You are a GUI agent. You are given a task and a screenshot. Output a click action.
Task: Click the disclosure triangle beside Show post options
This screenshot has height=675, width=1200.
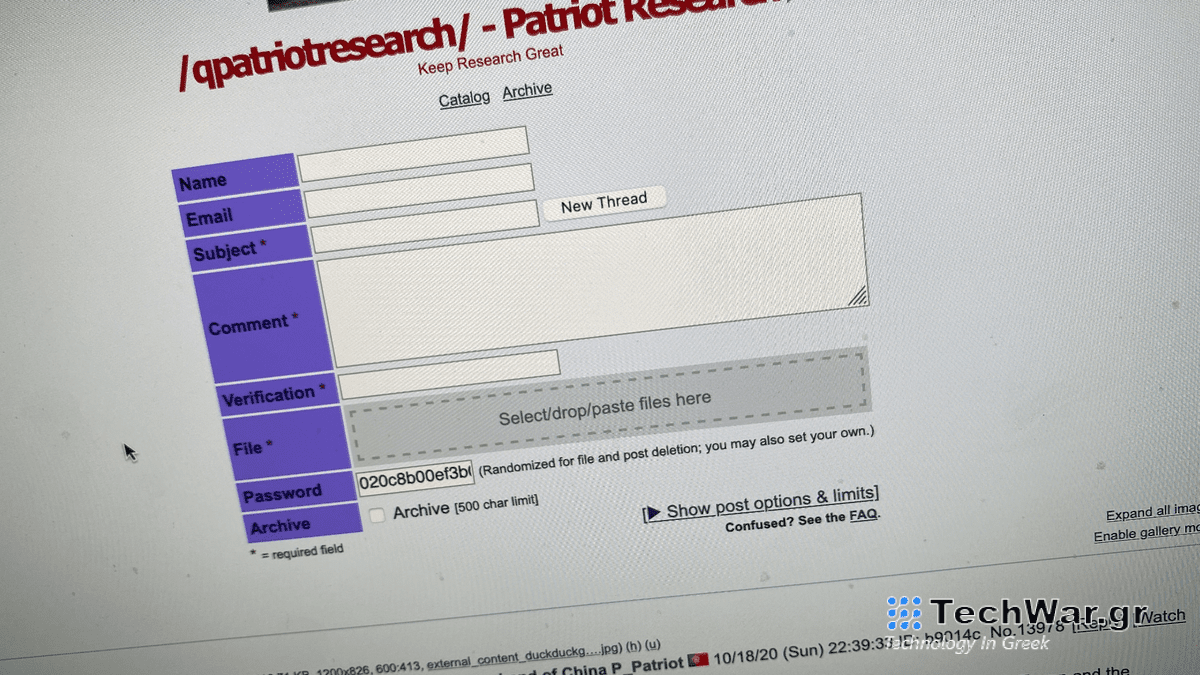pos(652,514)
